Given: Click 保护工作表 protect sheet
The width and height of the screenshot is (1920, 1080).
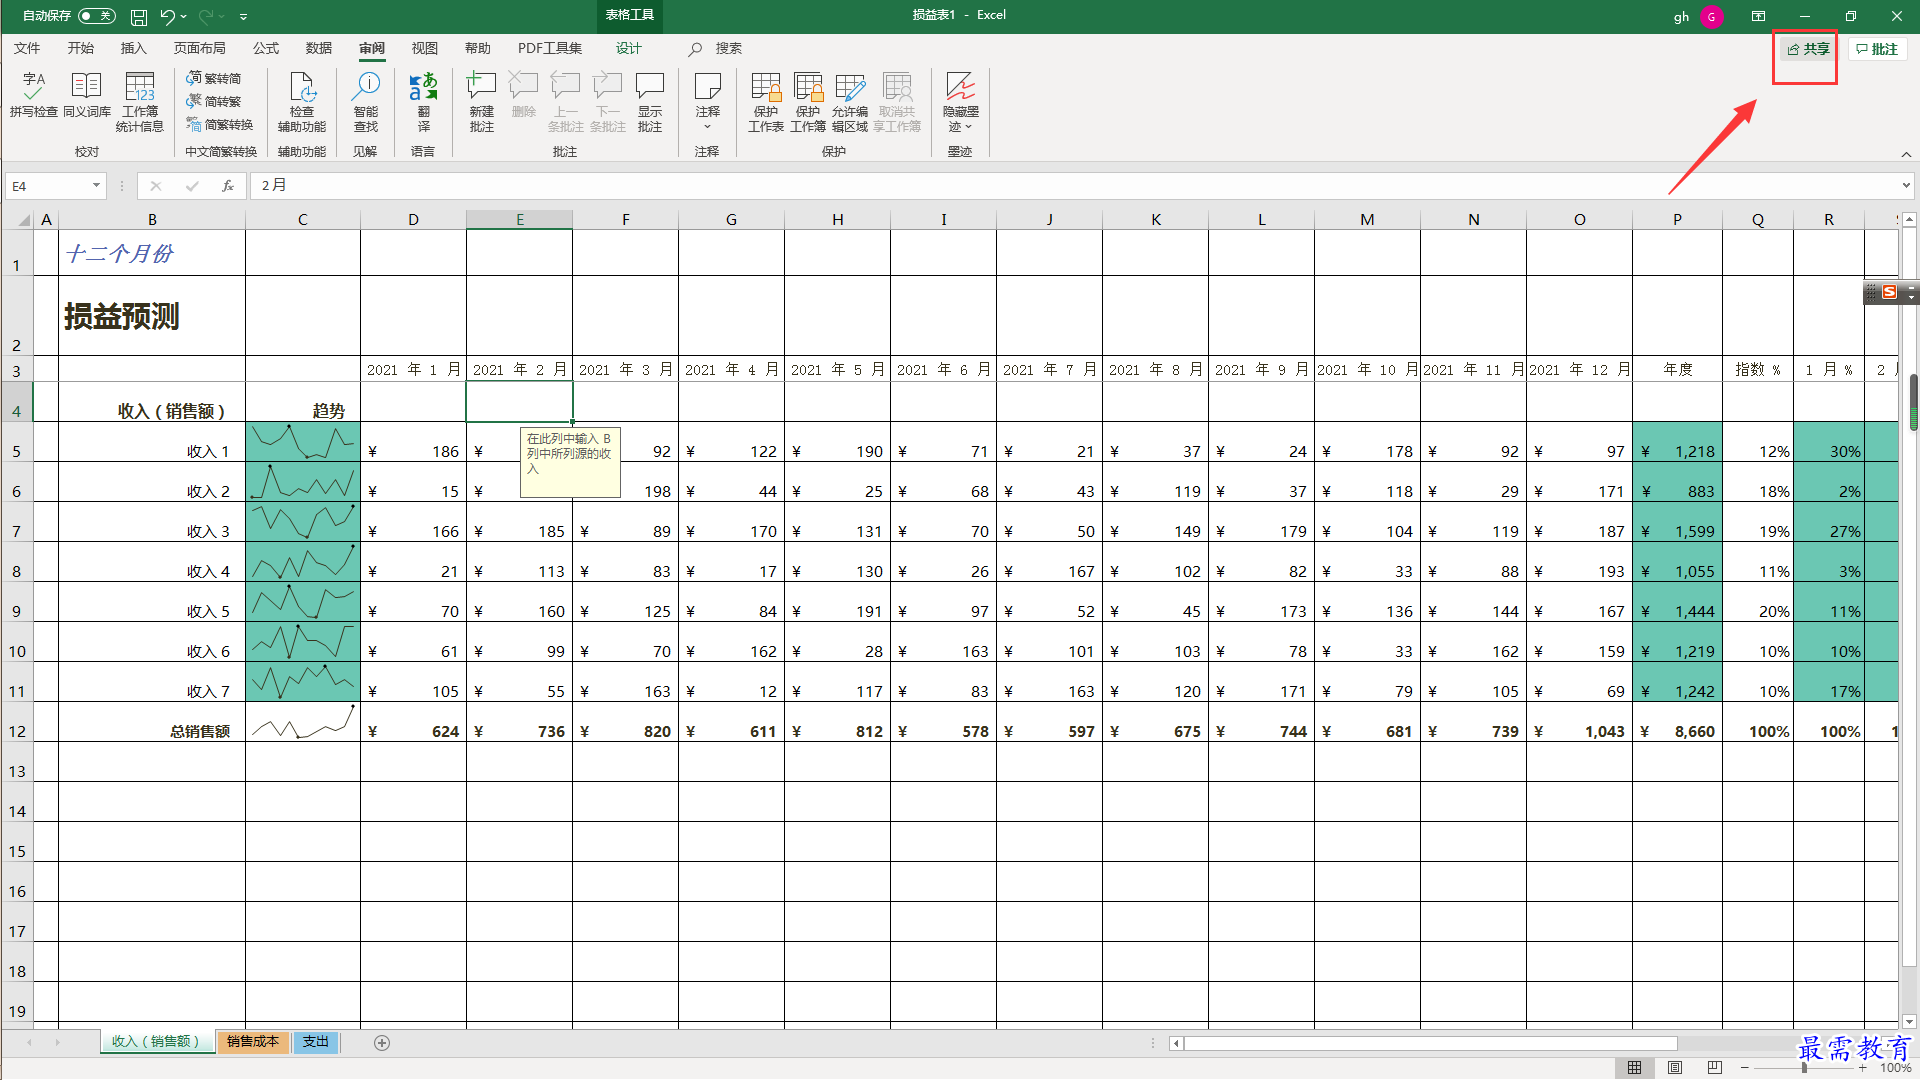Looking at the screenshot, I should pos(766,102).
